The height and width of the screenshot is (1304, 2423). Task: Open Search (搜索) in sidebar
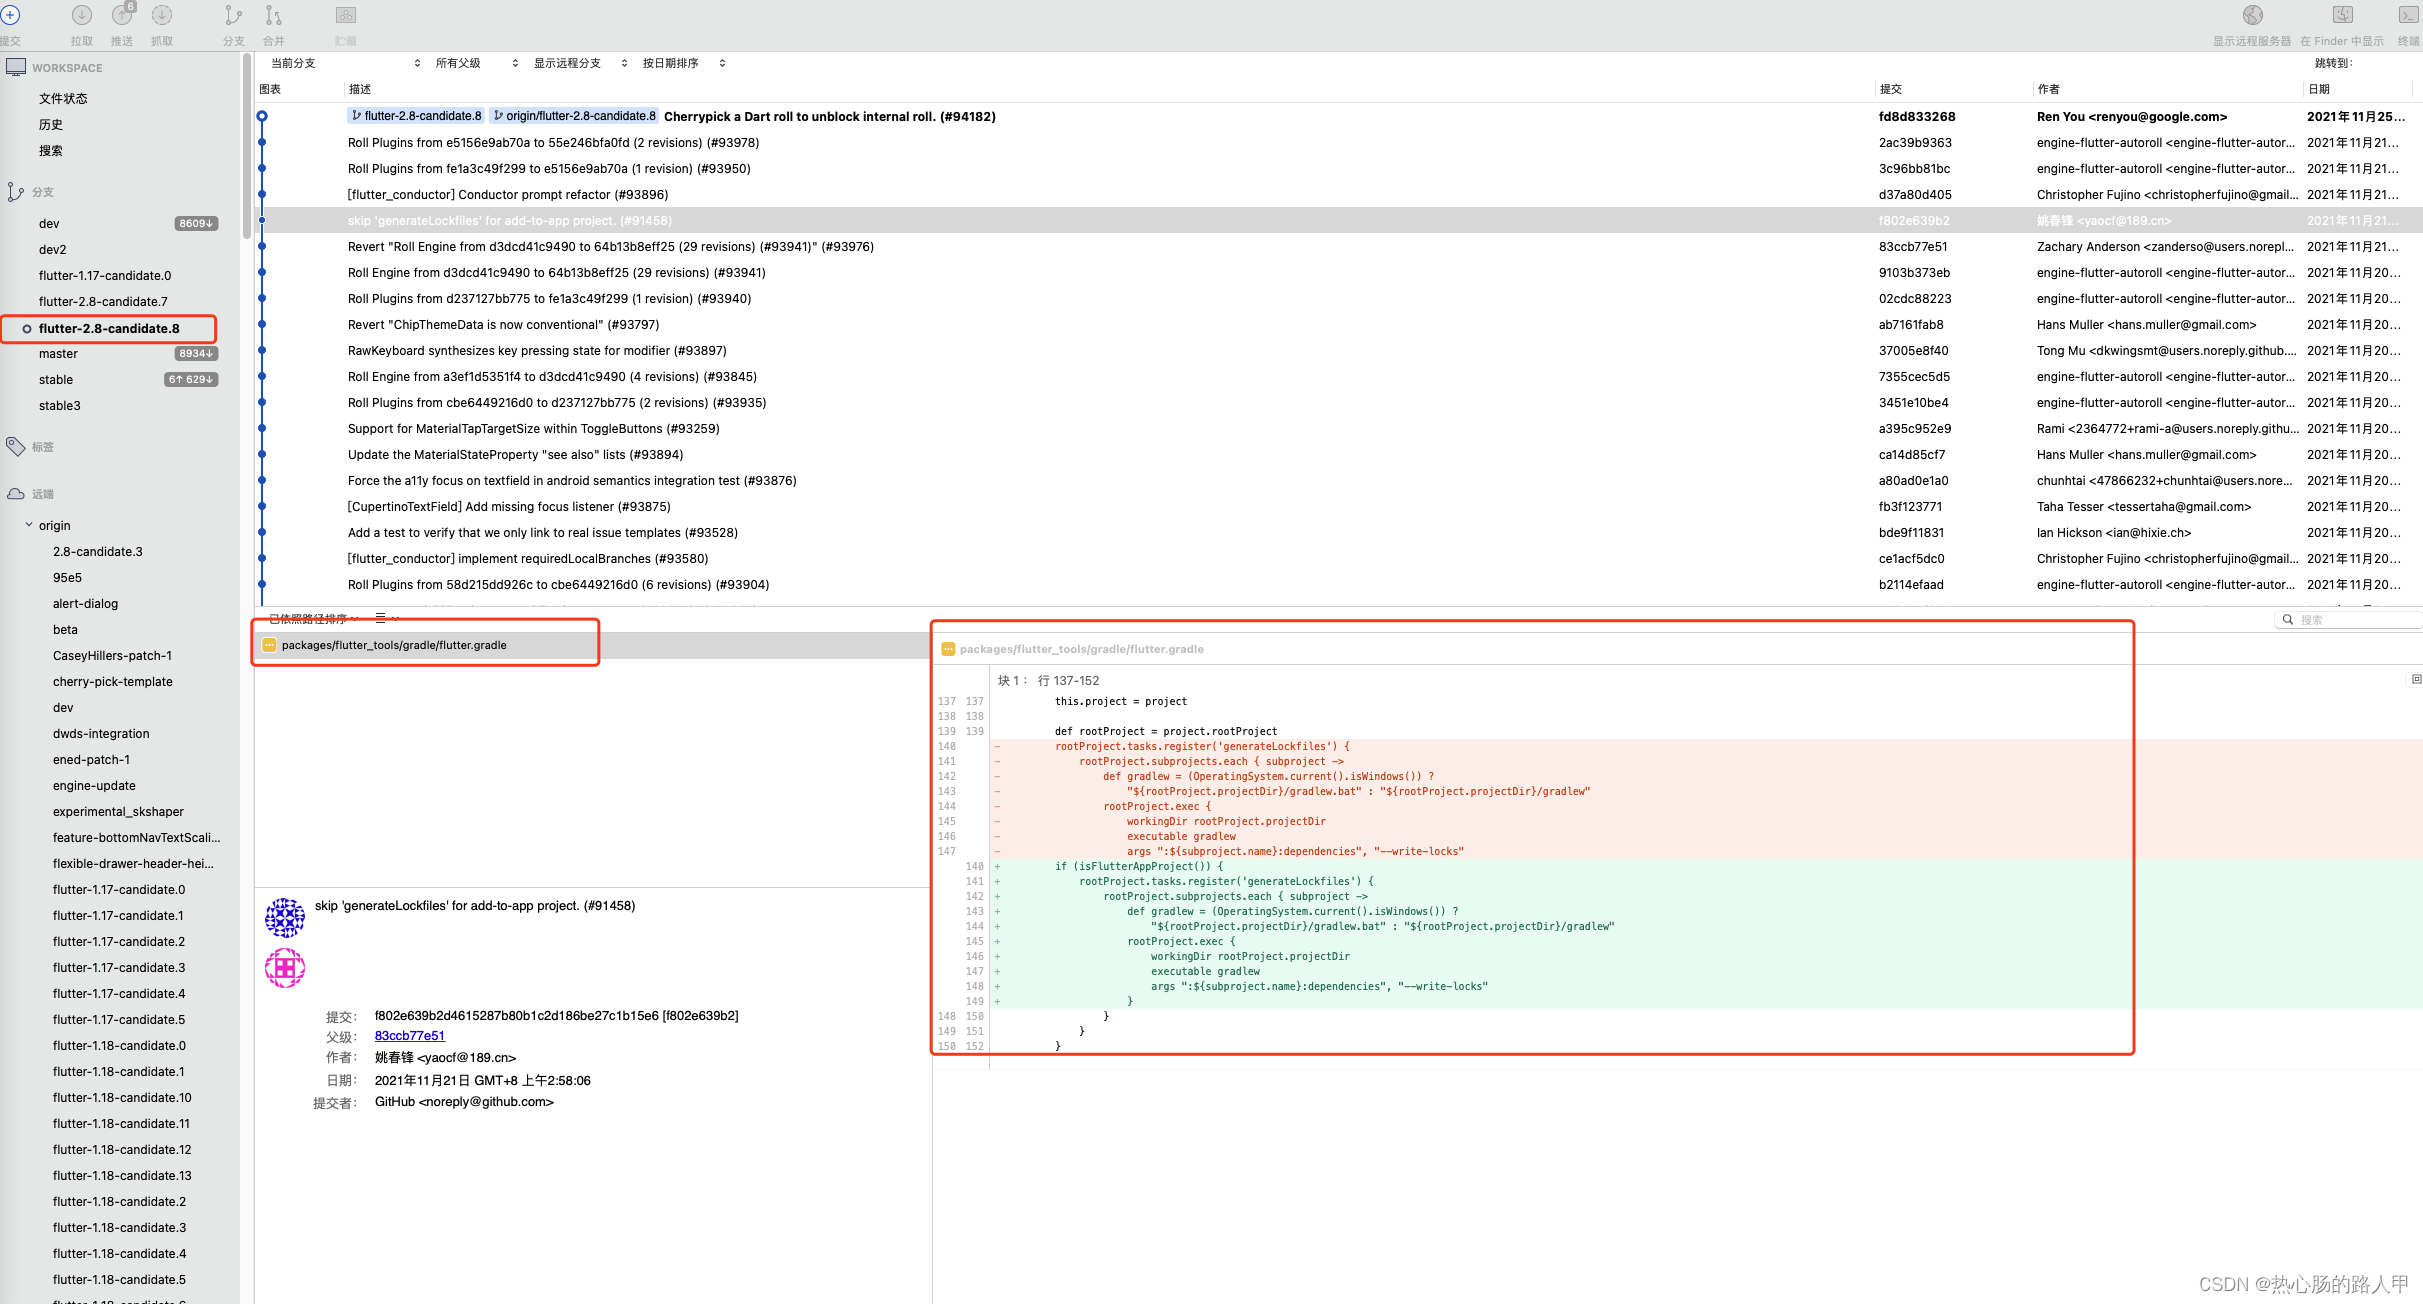pos(51,150)
